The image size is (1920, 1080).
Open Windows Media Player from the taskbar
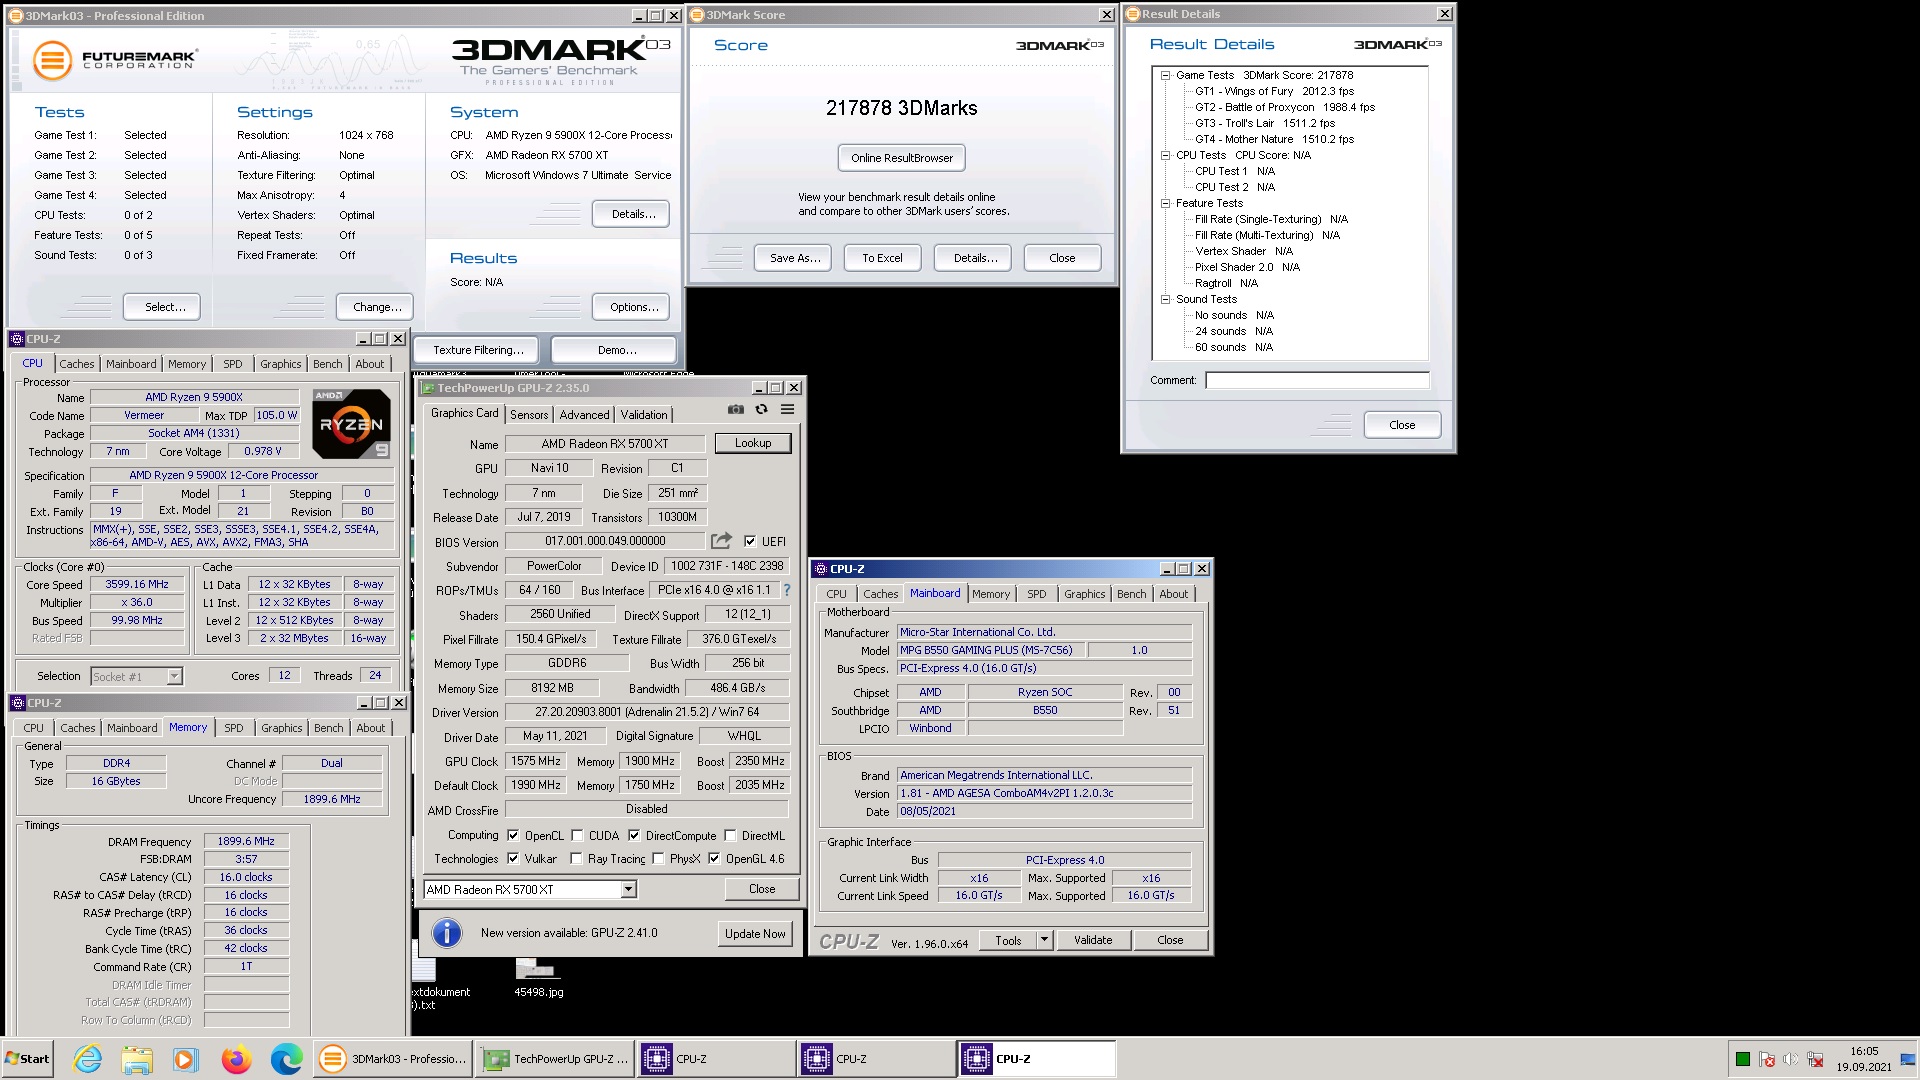tap(185, 1059)
